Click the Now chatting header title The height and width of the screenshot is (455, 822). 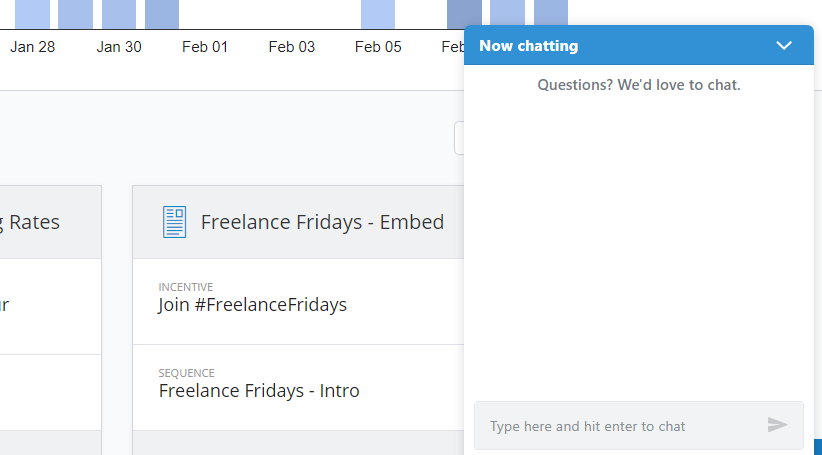(528, 46)
